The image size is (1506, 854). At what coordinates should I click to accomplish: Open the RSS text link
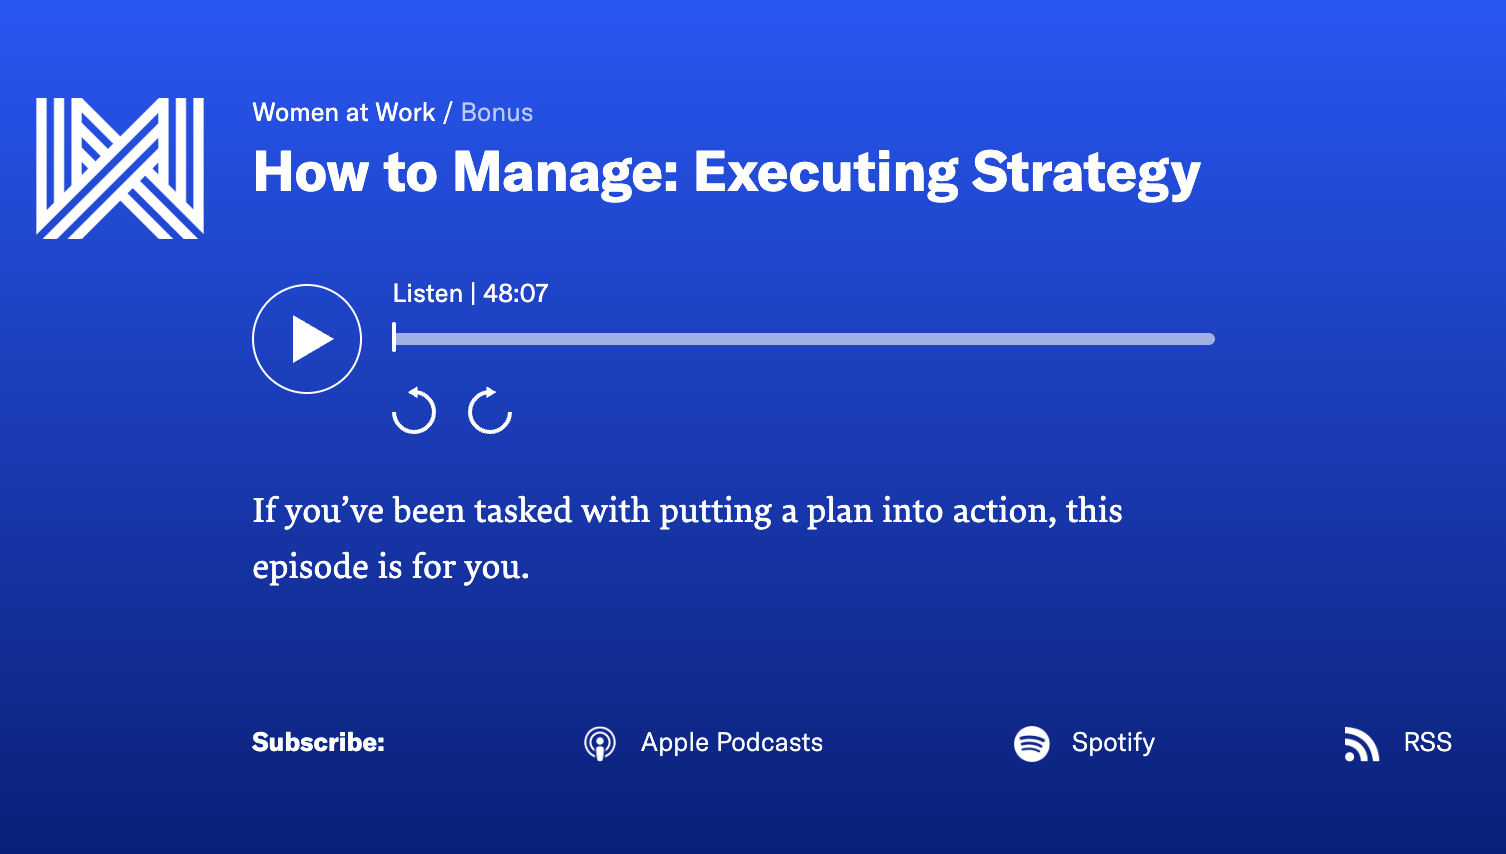1428,743
